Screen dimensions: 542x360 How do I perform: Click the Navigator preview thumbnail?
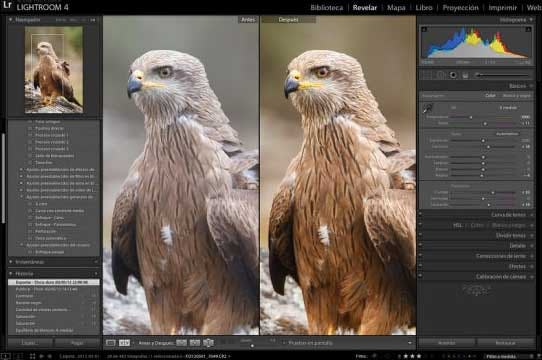click(x=54, y=70)
